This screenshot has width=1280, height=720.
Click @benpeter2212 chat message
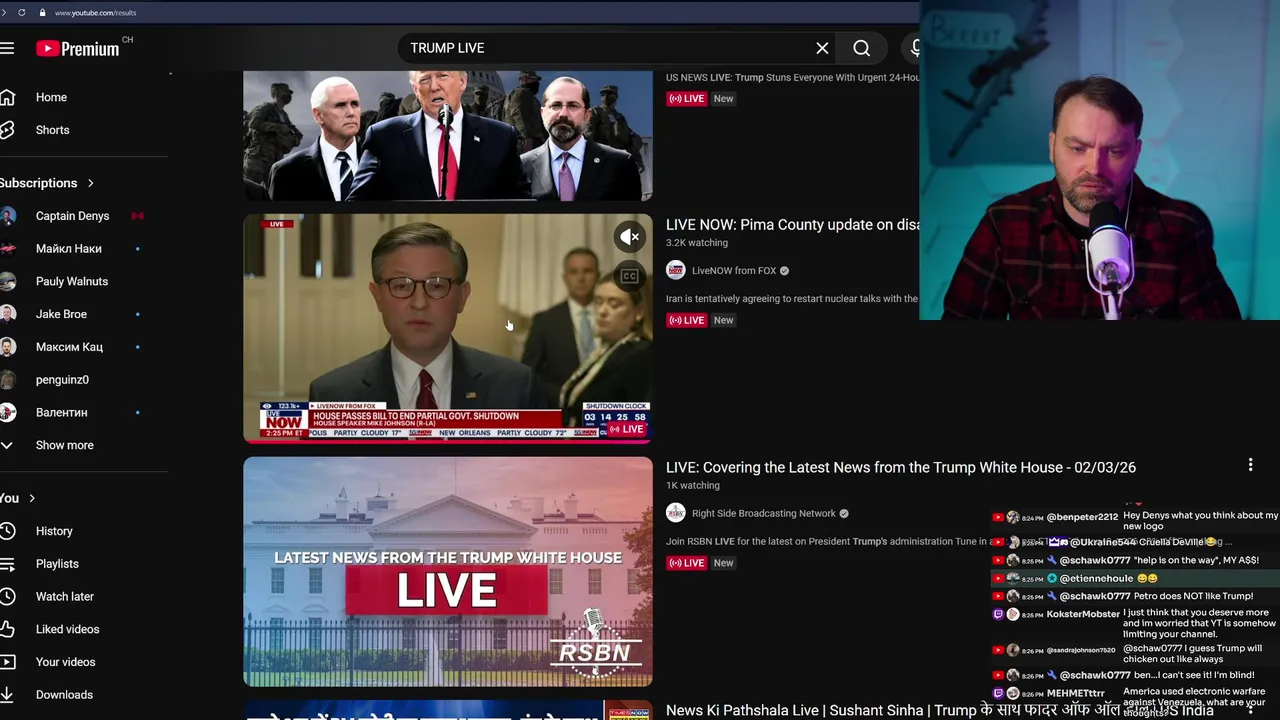point(1135,521)
